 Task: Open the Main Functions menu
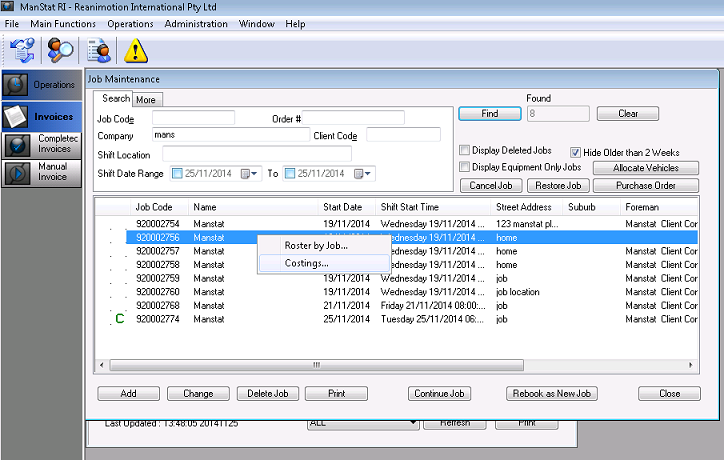[x=63, y=24]
